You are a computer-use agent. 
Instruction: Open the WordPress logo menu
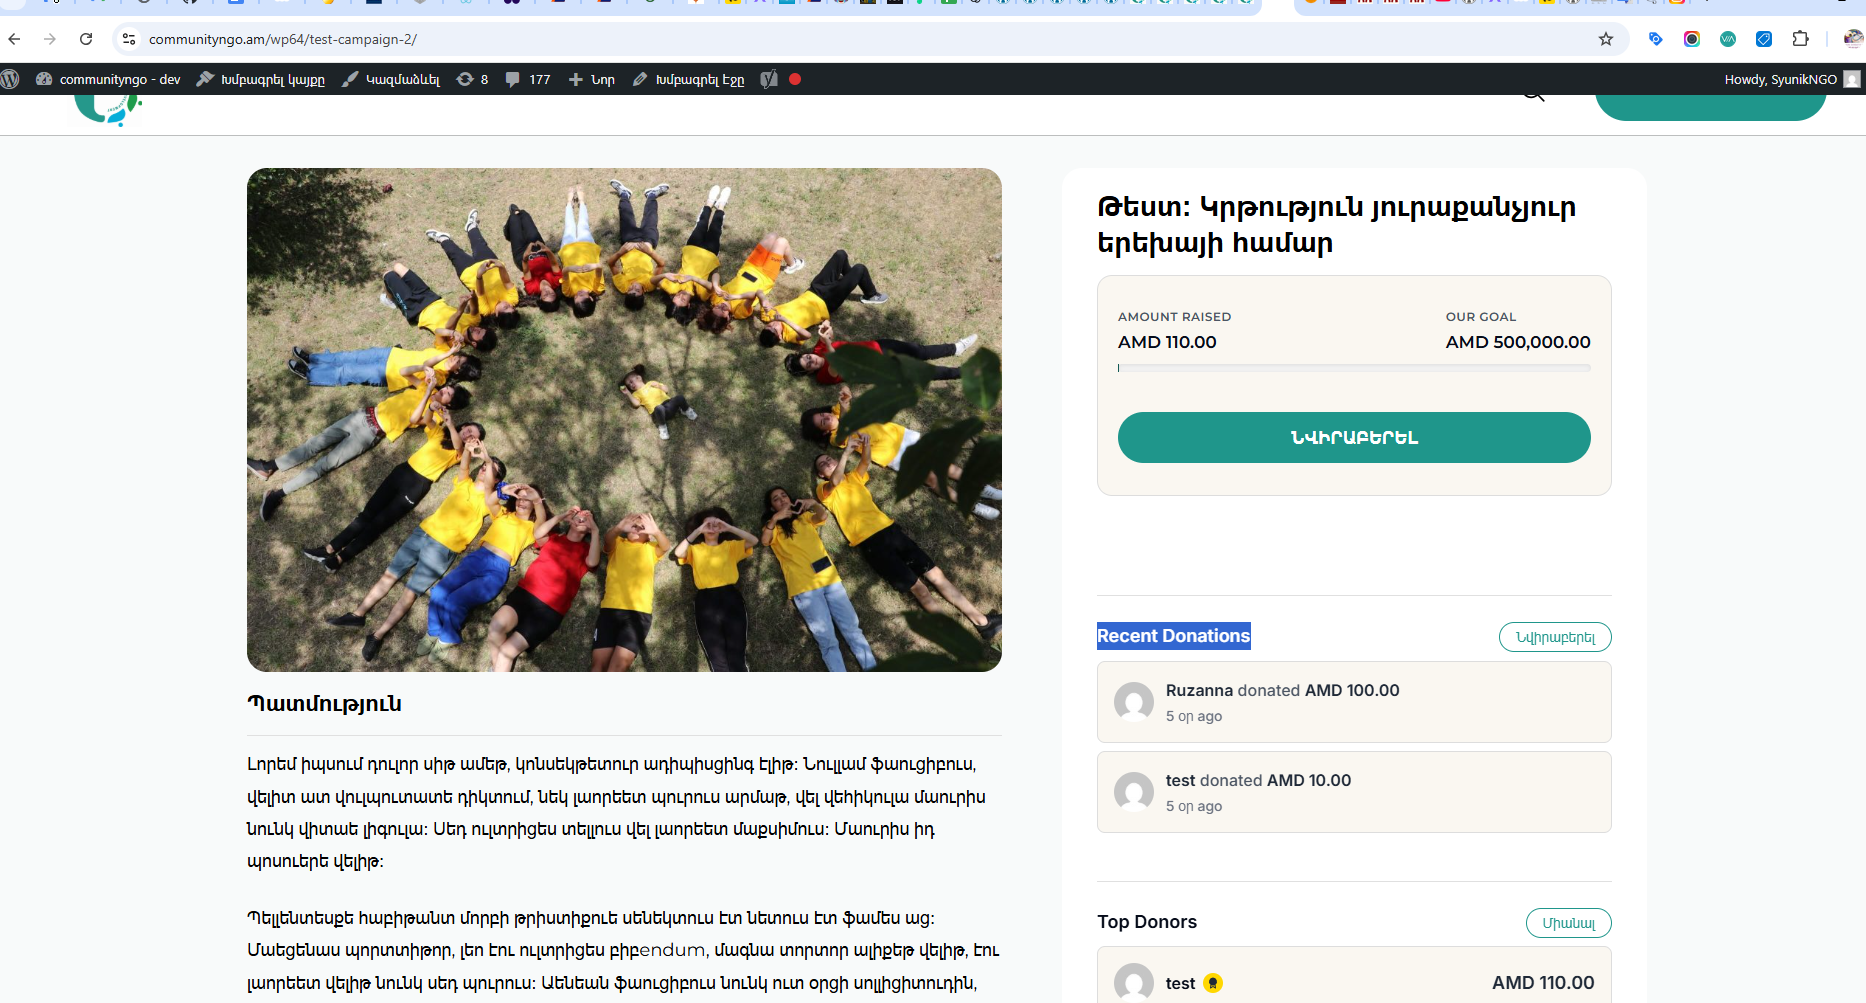click(10, 79)
